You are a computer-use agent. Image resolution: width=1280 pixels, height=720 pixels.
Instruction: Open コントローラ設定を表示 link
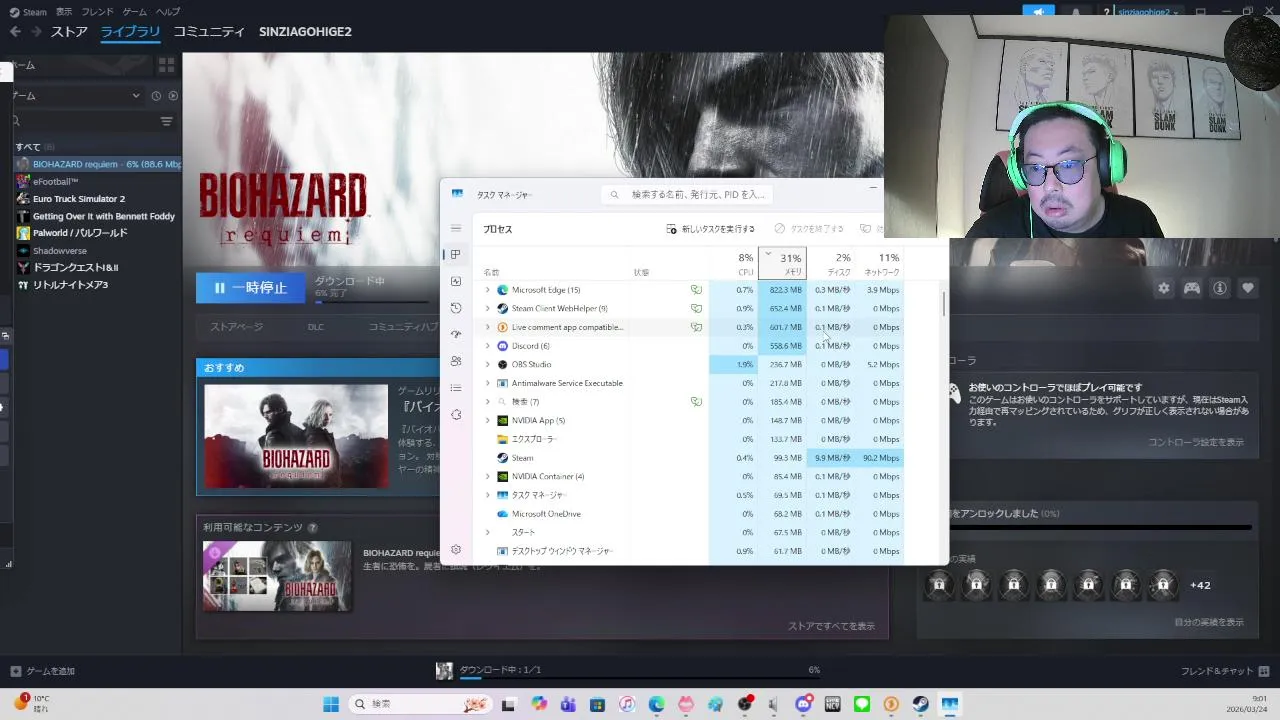tap(1196, 442)
